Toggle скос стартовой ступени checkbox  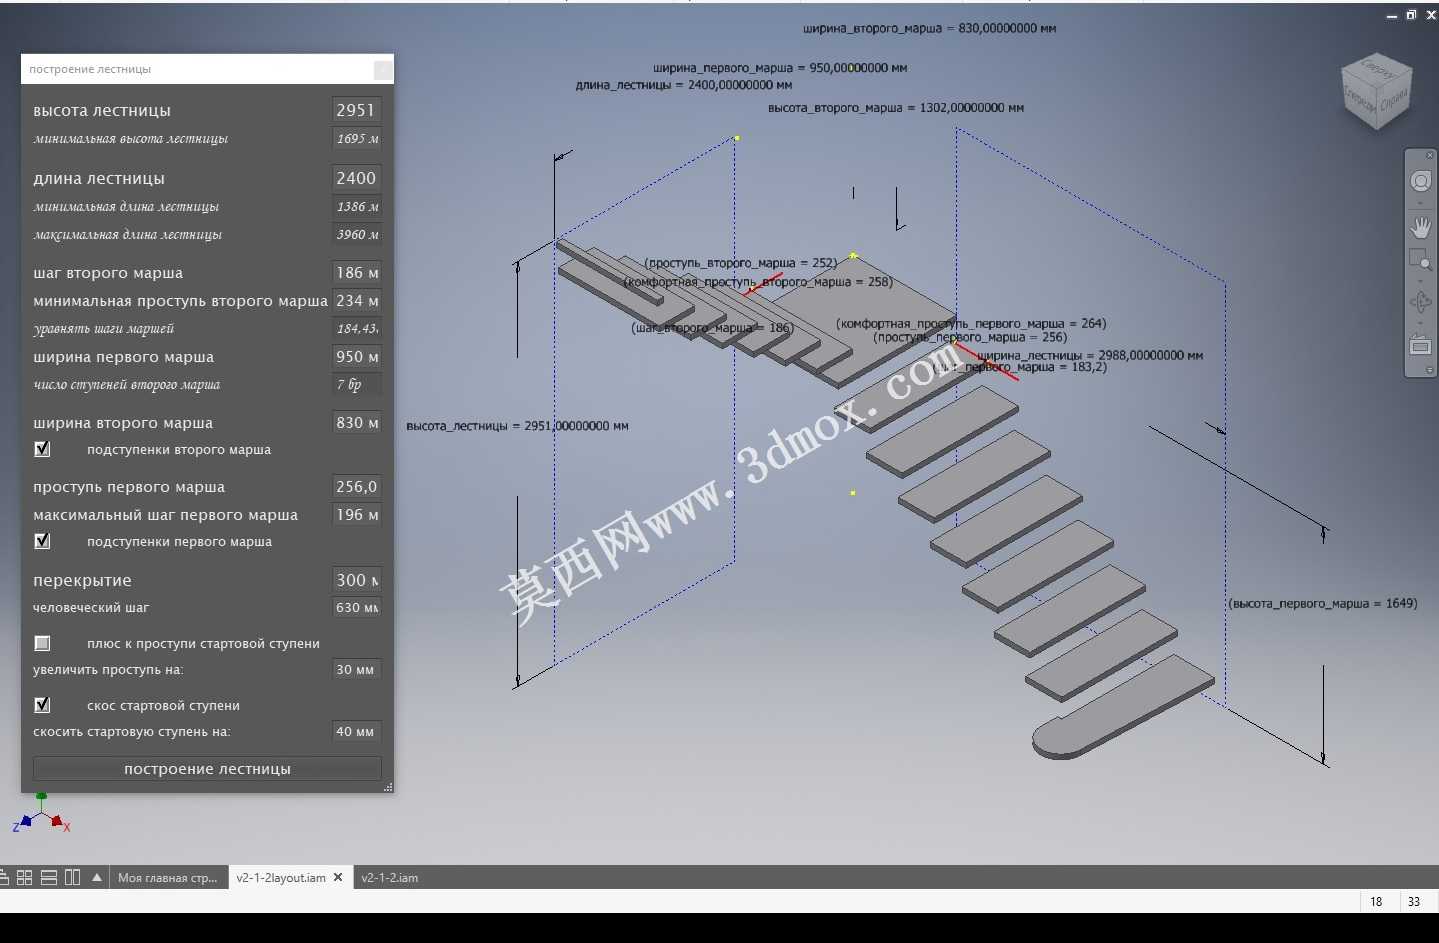42,705
